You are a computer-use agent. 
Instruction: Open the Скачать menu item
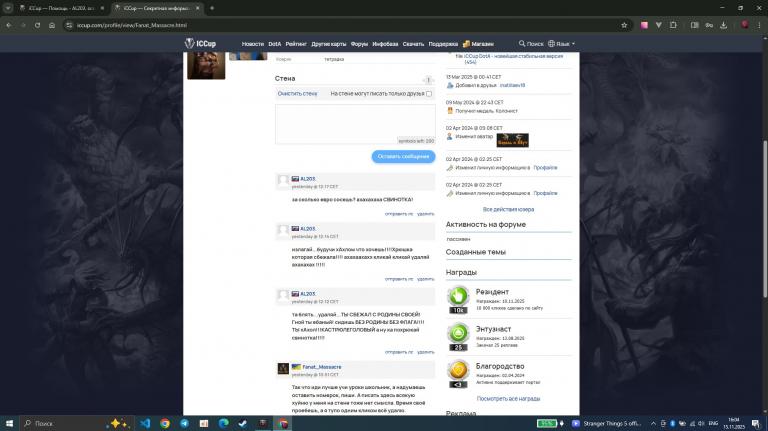(413, 44)
